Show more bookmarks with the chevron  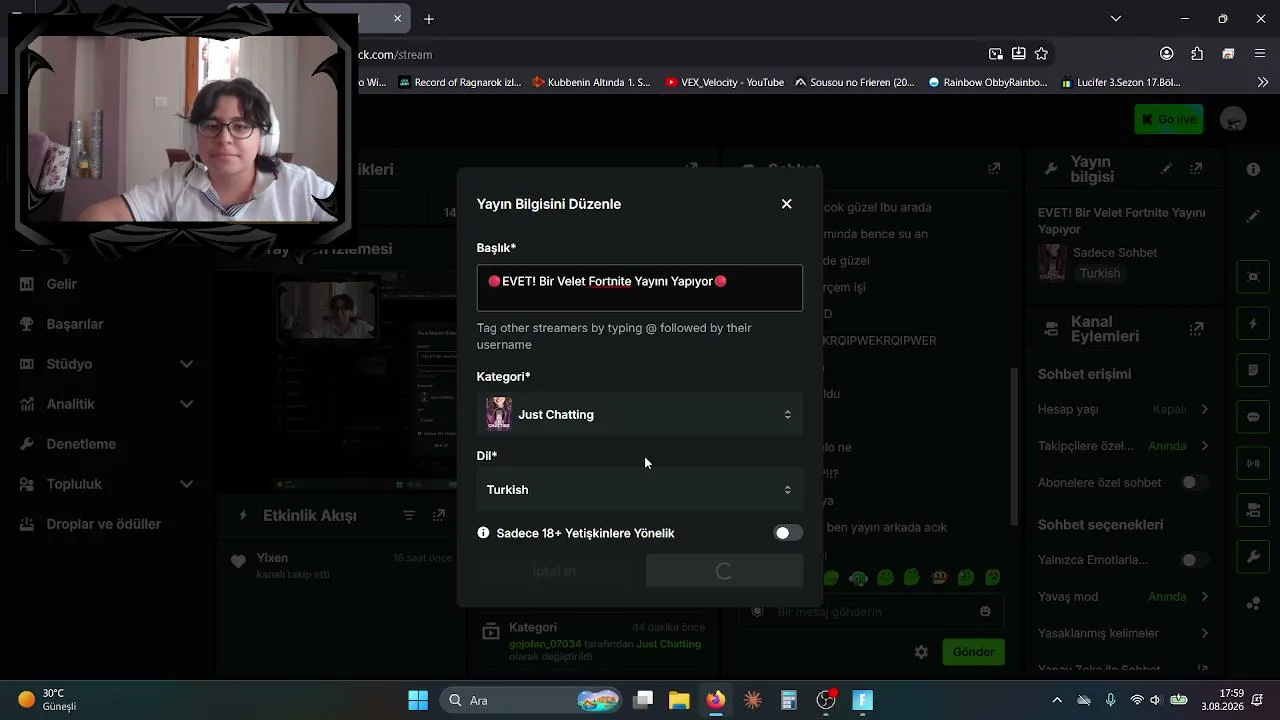pos(1262,82)
